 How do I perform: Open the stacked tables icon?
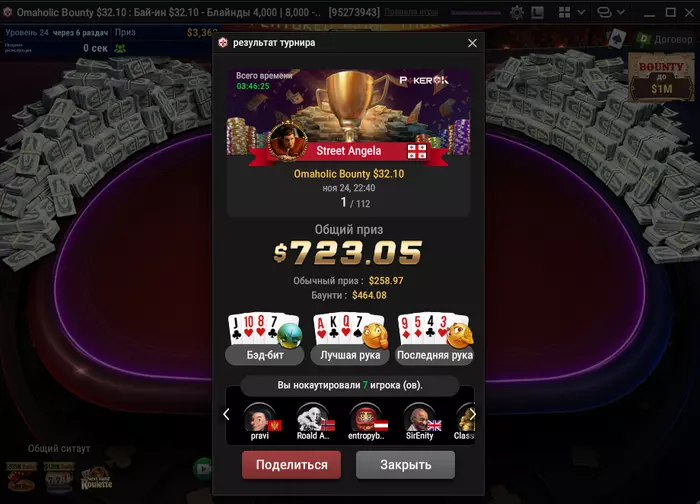point(604,12)
